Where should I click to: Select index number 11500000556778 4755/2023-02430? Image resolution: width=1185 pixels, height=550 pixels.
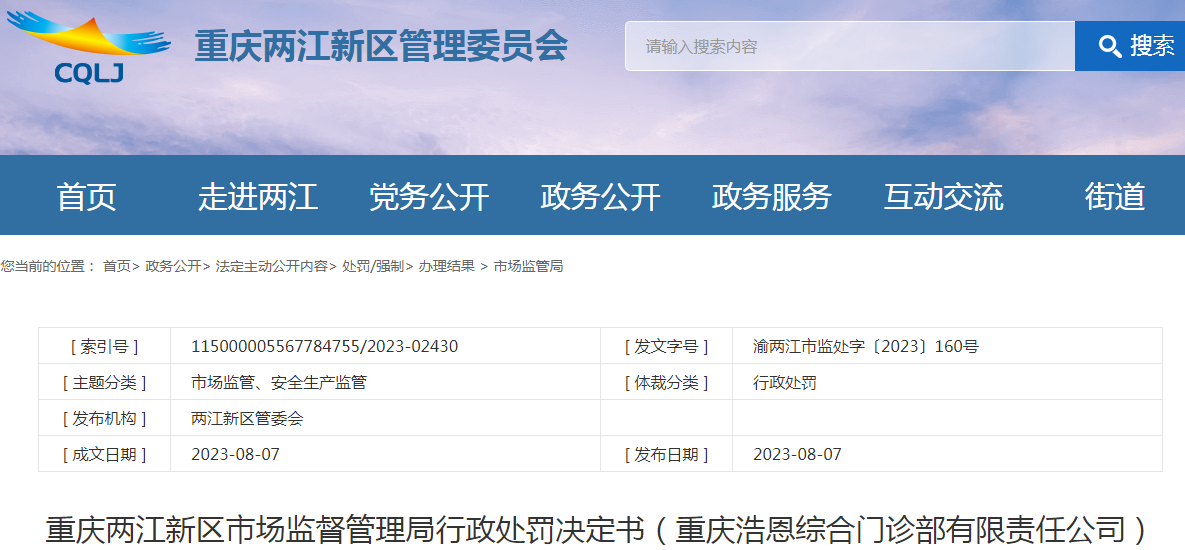click(x=324, y=347)
